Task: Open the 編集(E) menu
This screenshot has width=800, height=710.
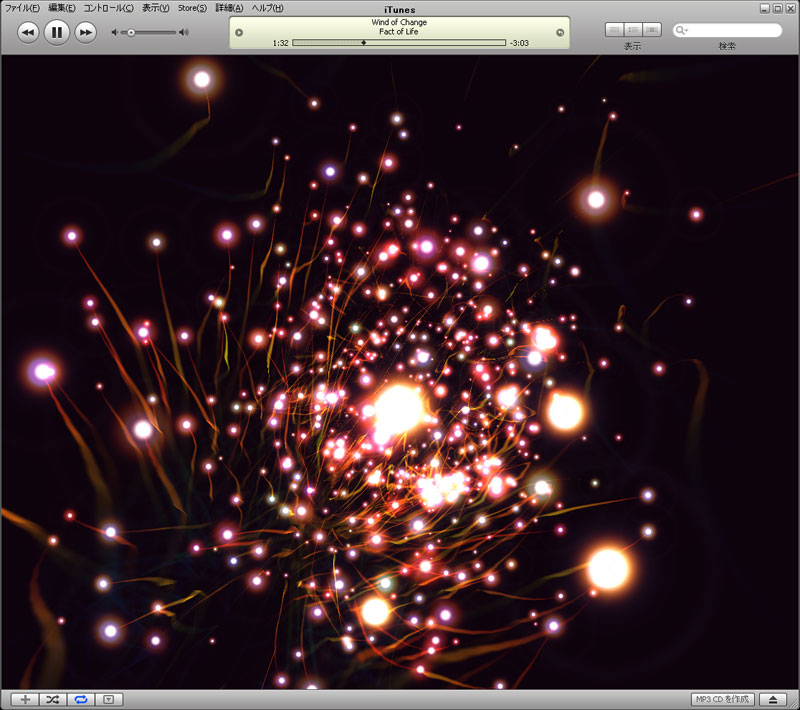Action: [x=62, y=8]
